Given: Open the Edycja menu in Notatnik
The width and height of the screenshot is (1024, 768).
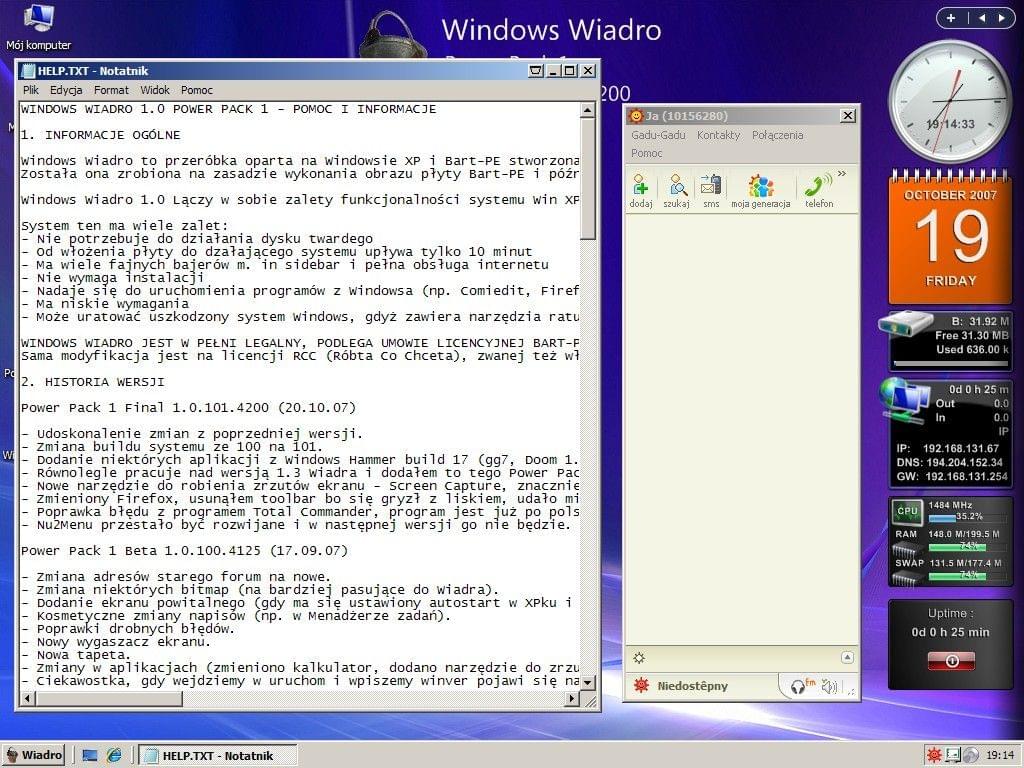Looking at the screenshot, I should point(66,90).
